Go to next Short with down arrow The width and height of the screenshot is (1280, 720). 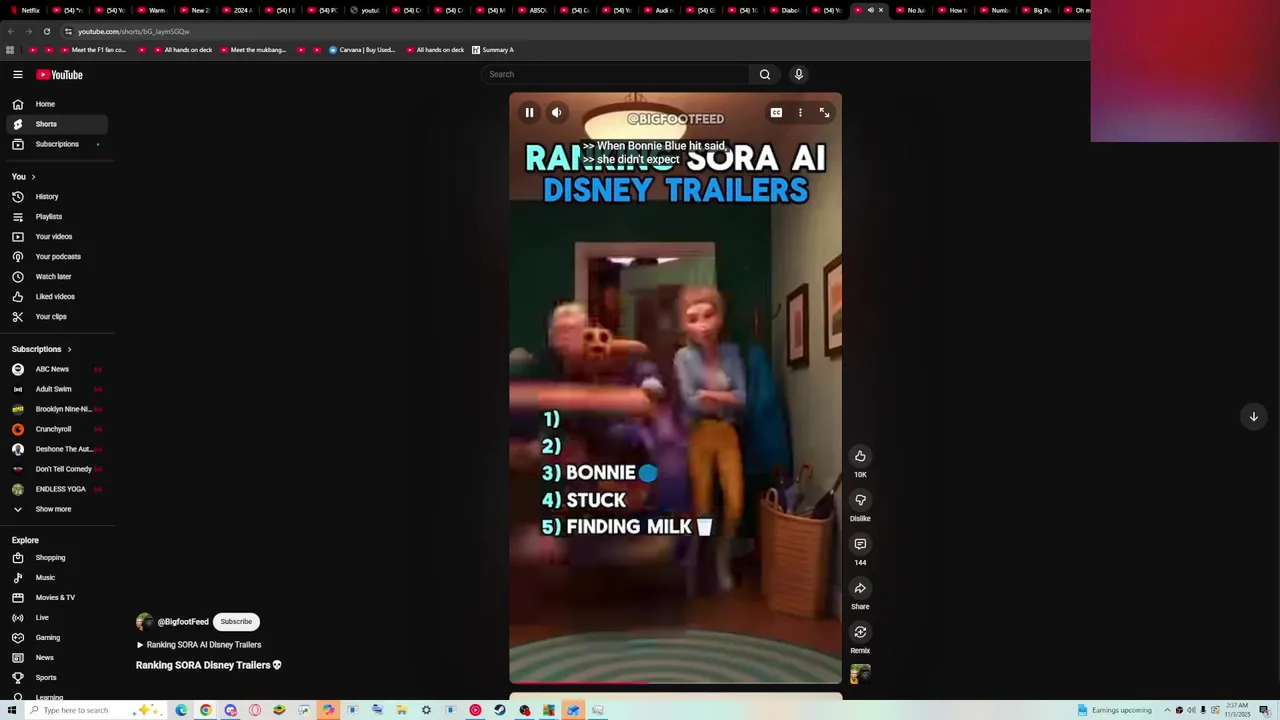pos(1253,417)
